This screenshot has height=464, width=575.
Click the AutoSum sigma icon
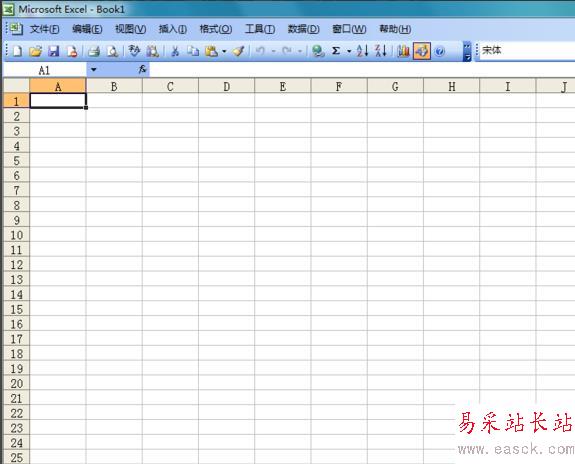point(336,51)
